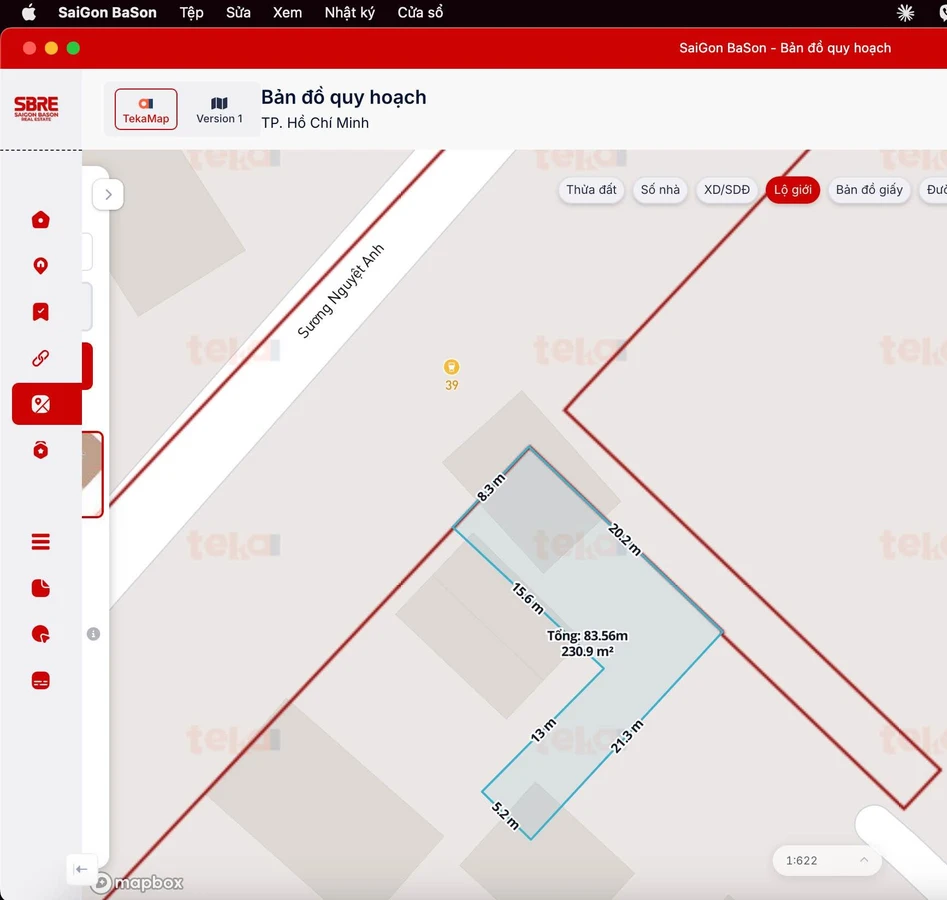Image resolution: width=947 pixels, height=900 pixels.
Task: Open the pie chart cursor sidebar icon
Action: [x=40, y=634]
